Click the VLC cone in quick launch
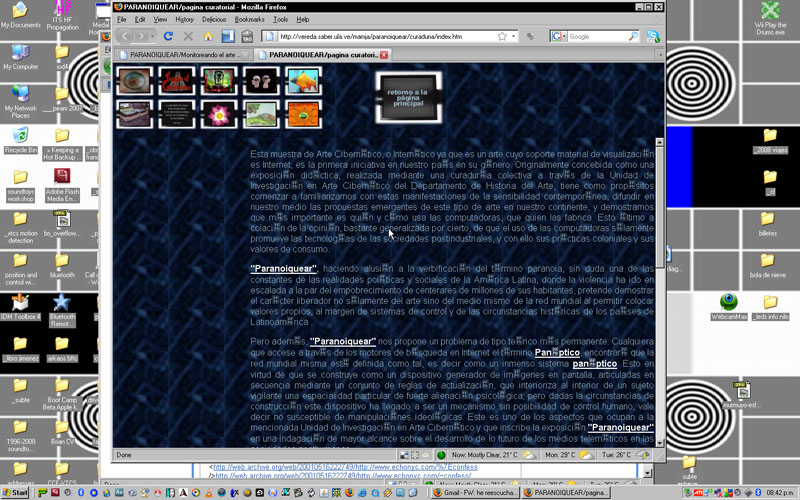The width and height of the screenshot is (800, 500). click(208, 493)
